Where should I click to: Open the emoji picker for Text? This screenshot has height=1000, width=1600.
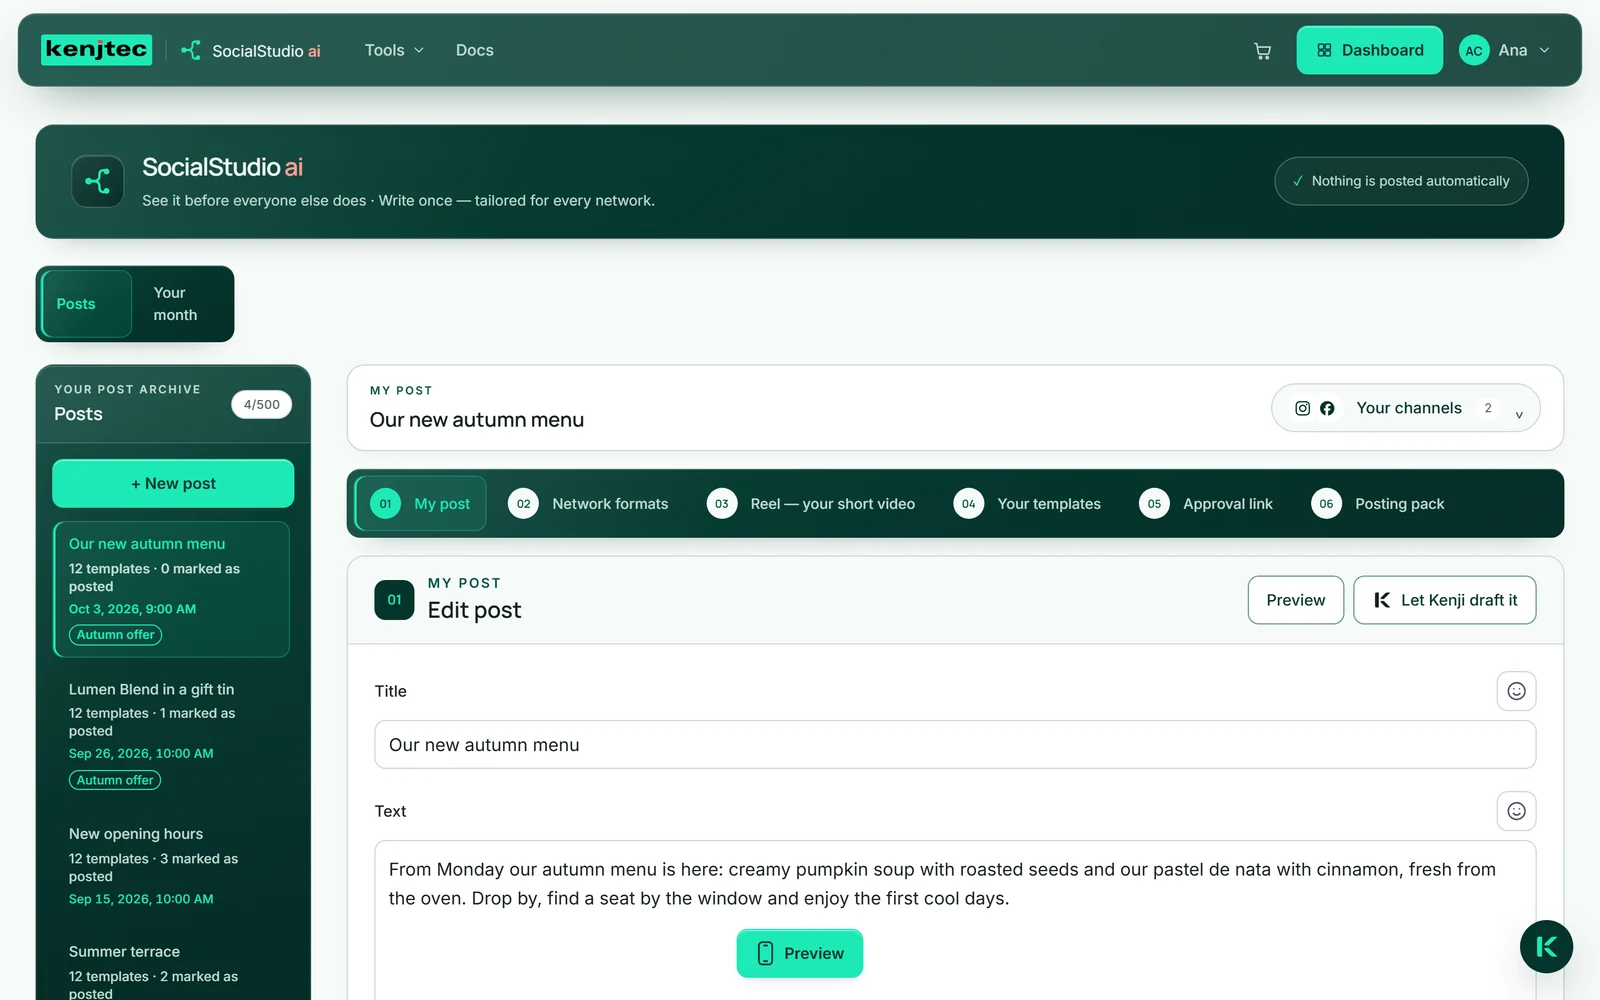[1516, 811]
